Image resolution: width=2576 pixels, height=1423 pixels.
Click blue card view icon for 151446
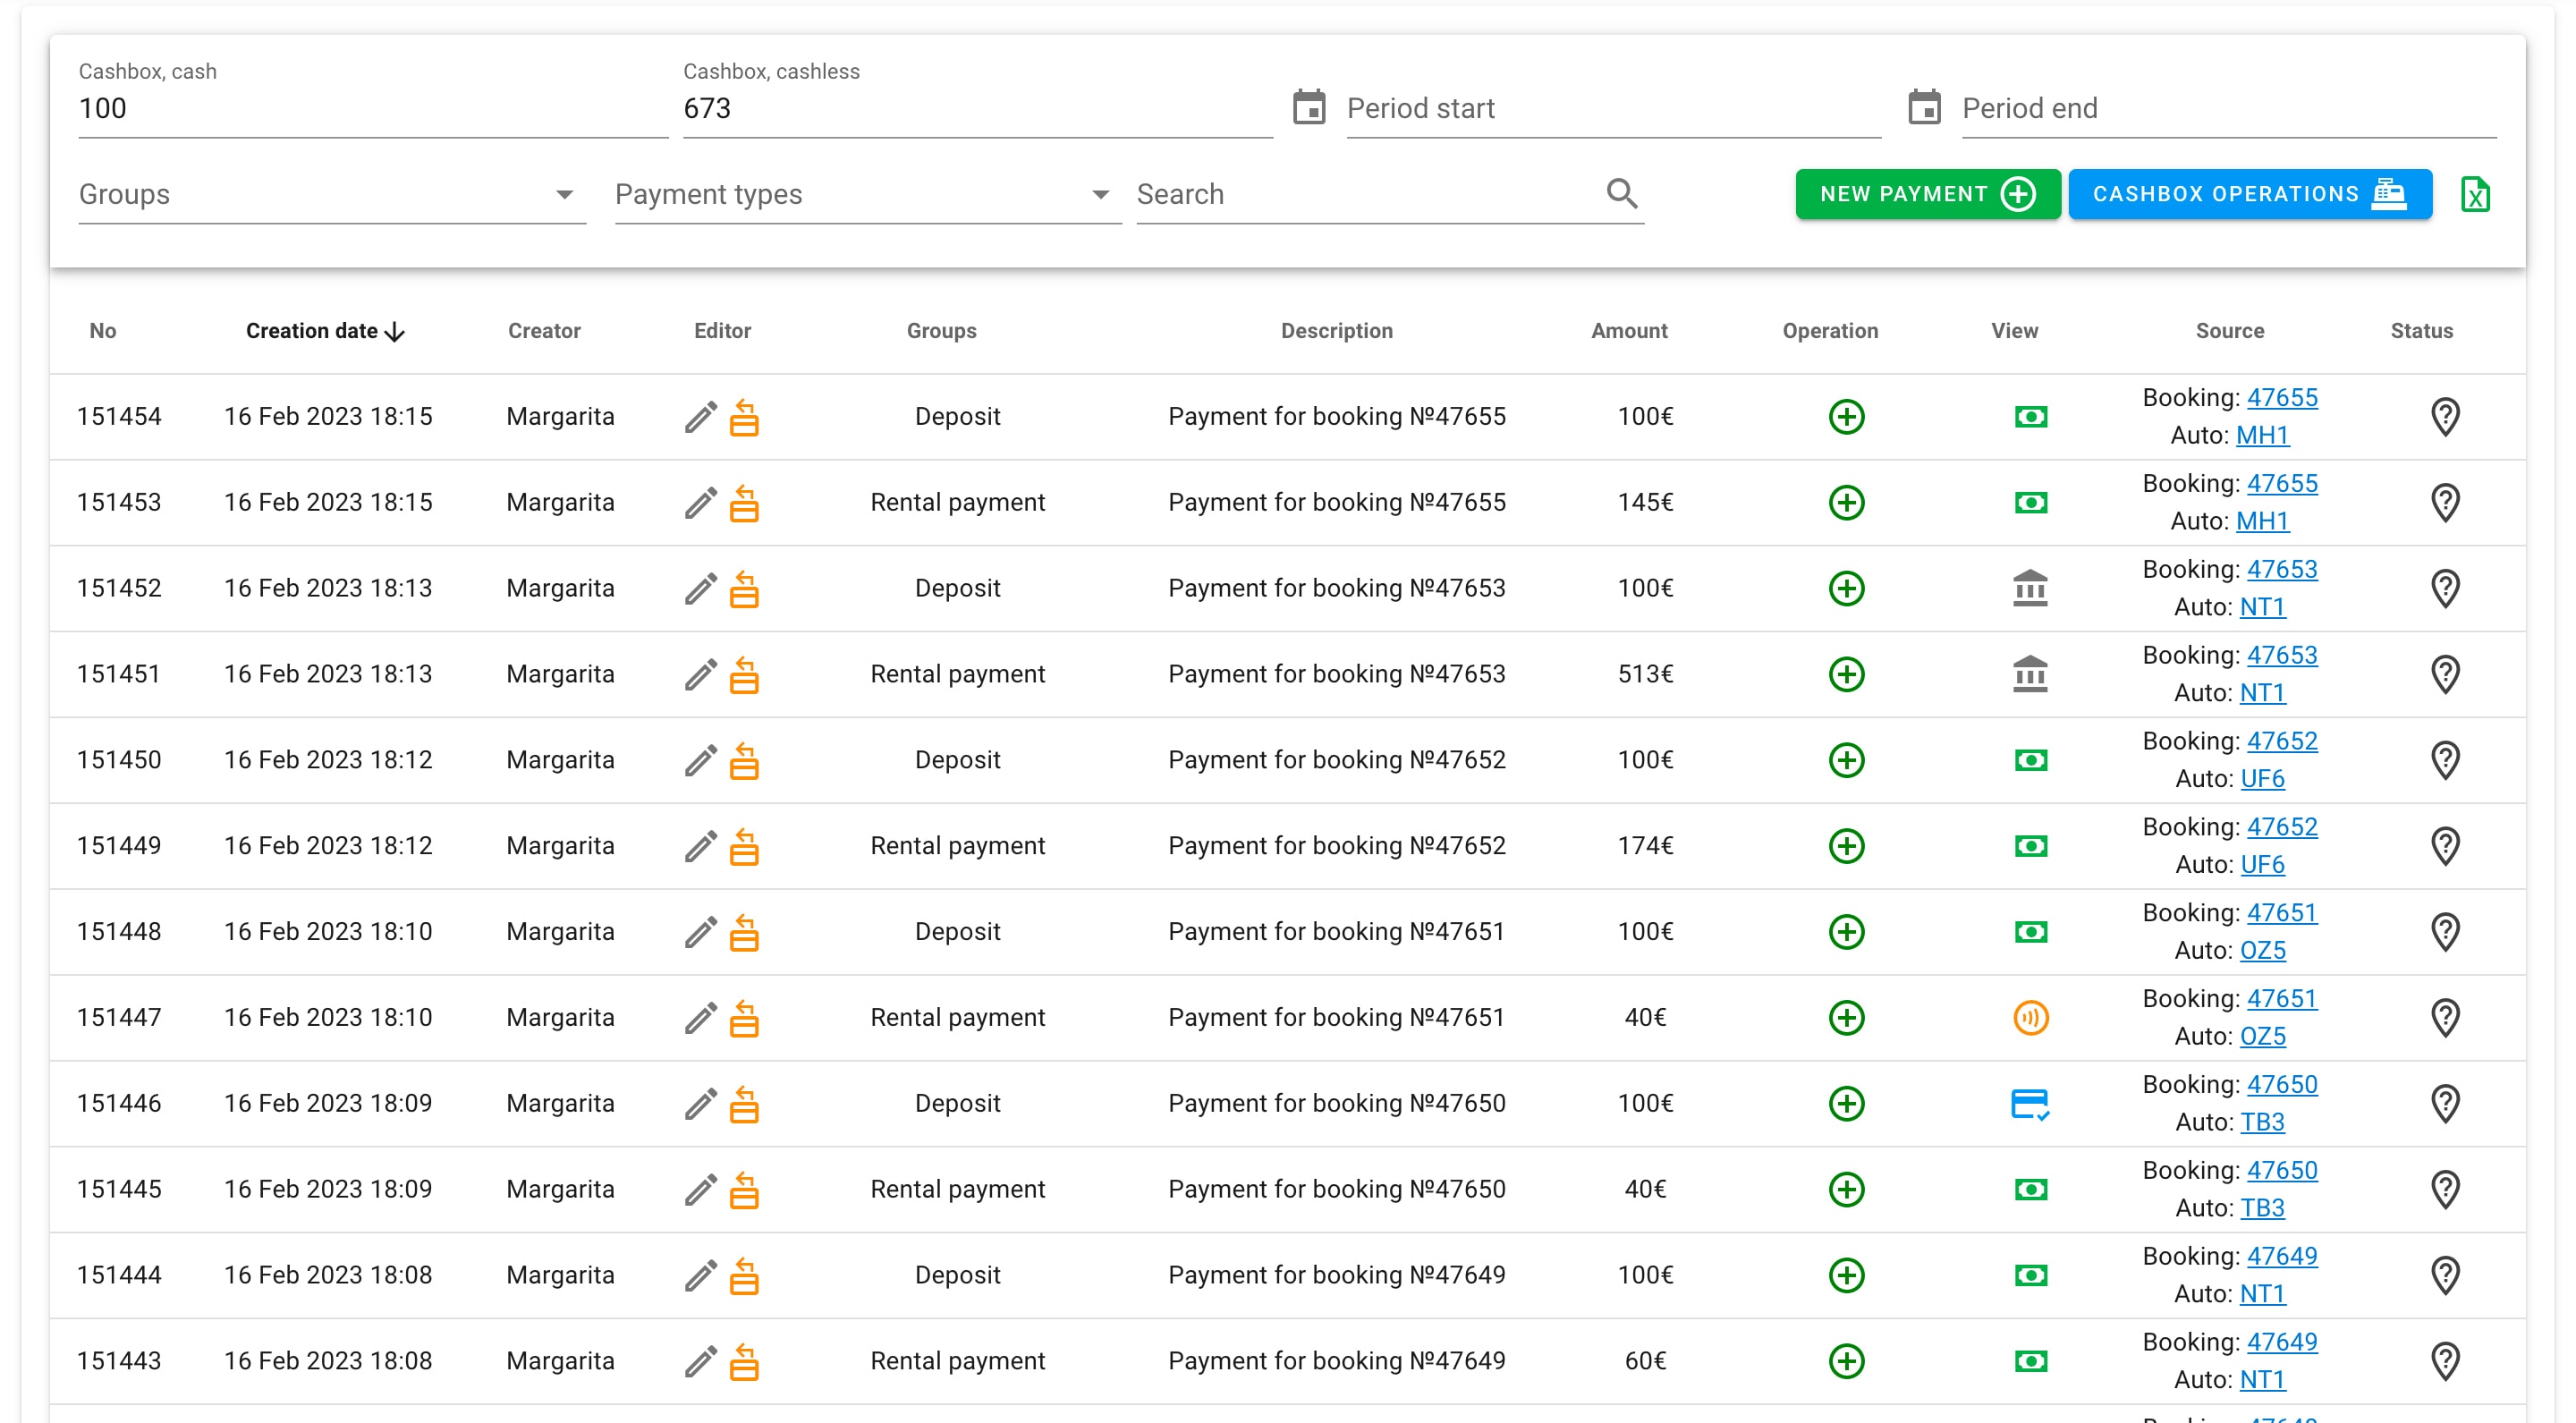click(x=2030, y=1104)
